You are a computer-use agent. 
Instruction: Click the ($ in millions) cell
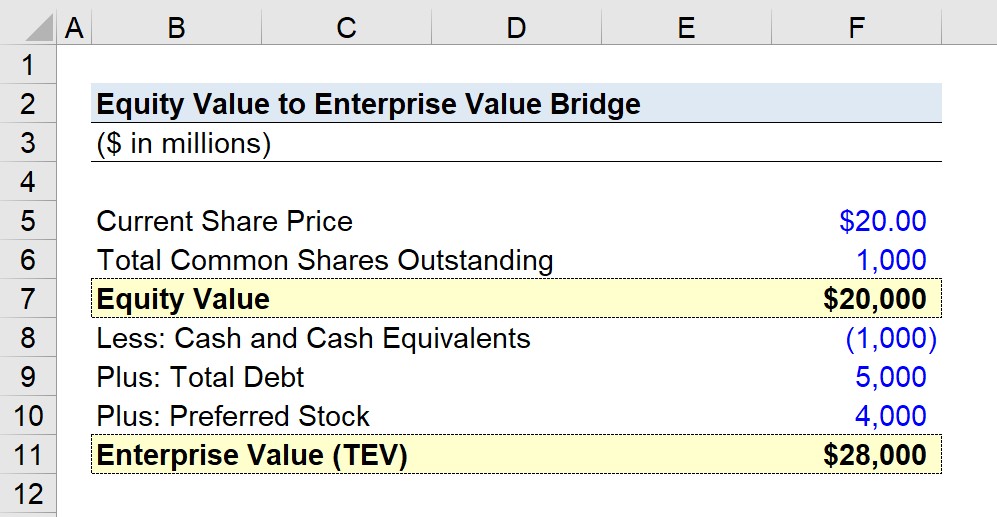[177, 143]
